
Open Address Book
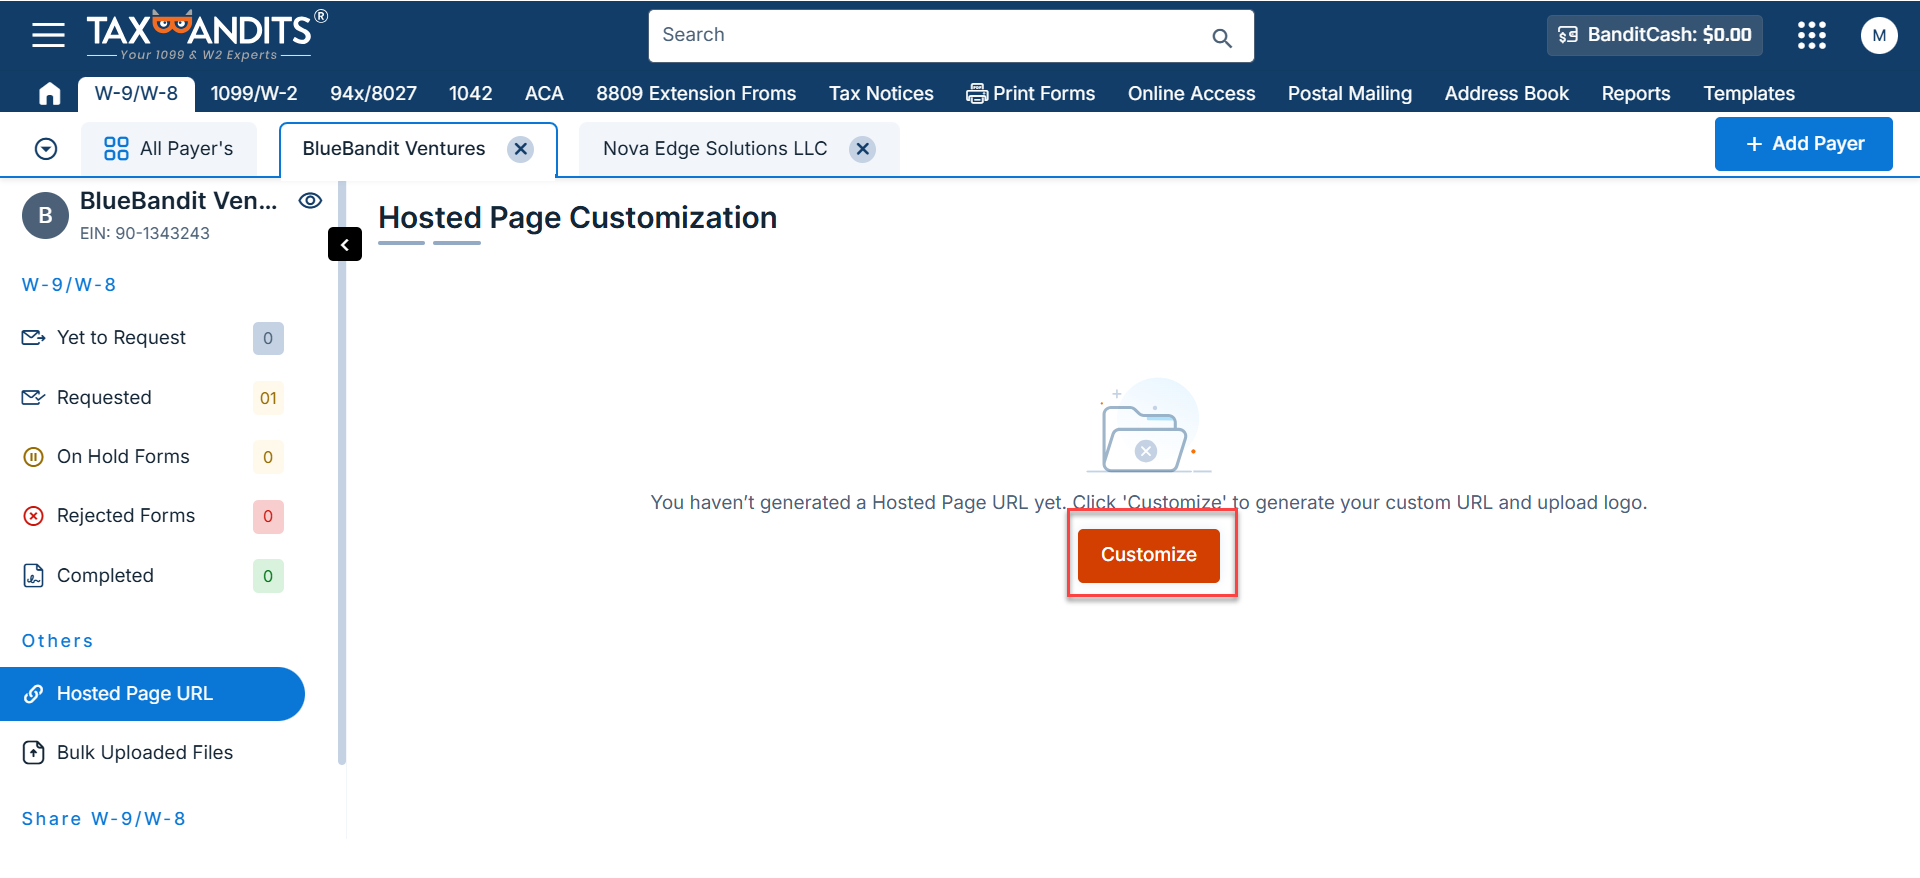pyautogui.click(x=1506, y=93)
